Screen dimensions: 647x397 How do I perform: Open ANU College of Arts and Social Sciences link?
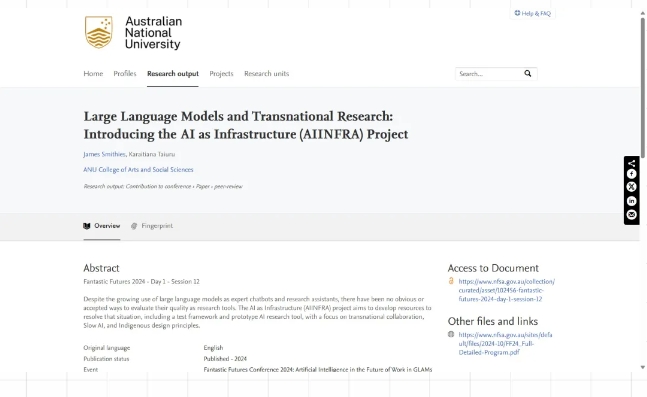coord(138,170)
